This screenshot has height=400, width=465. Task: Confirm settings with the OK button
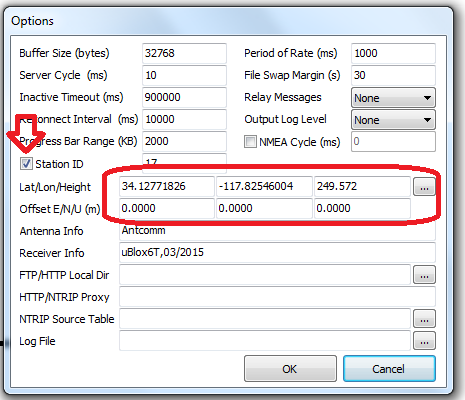coord(290,369)
